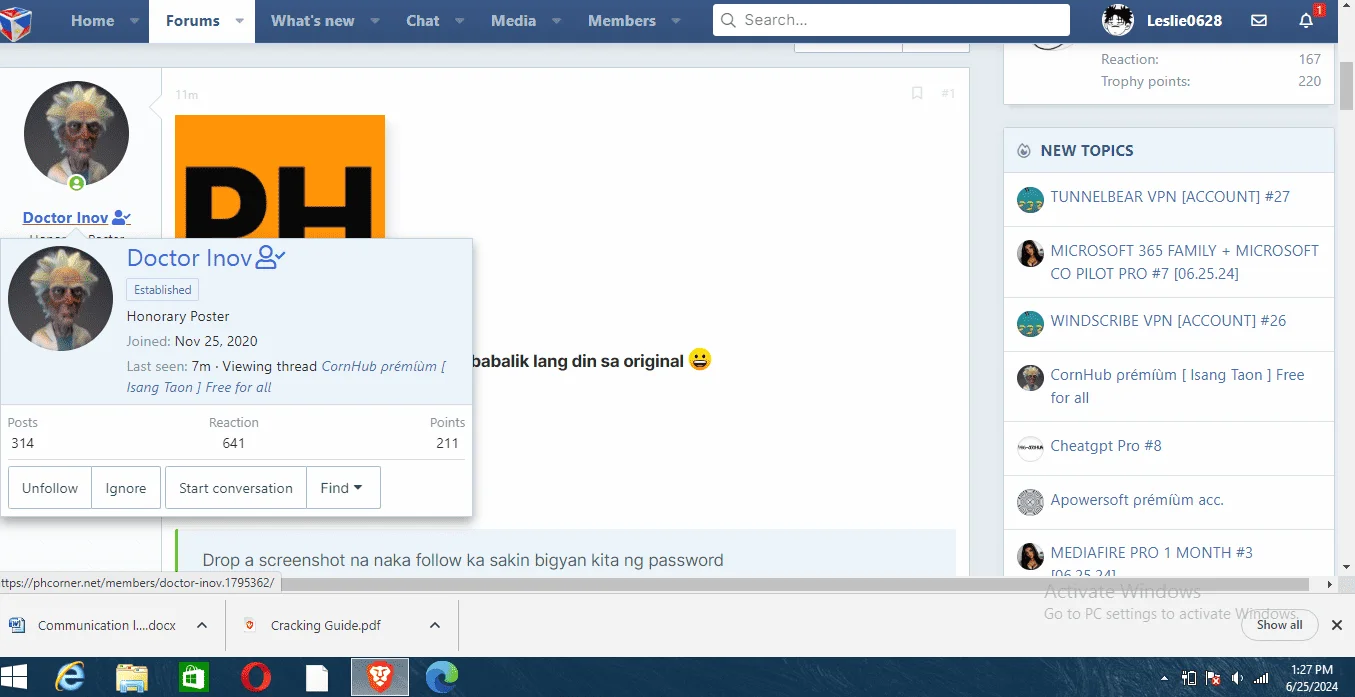Select the Forums tab
The height and width of the screenshot is (697, 1355).
pyautogui.click(x=193, y=21)
